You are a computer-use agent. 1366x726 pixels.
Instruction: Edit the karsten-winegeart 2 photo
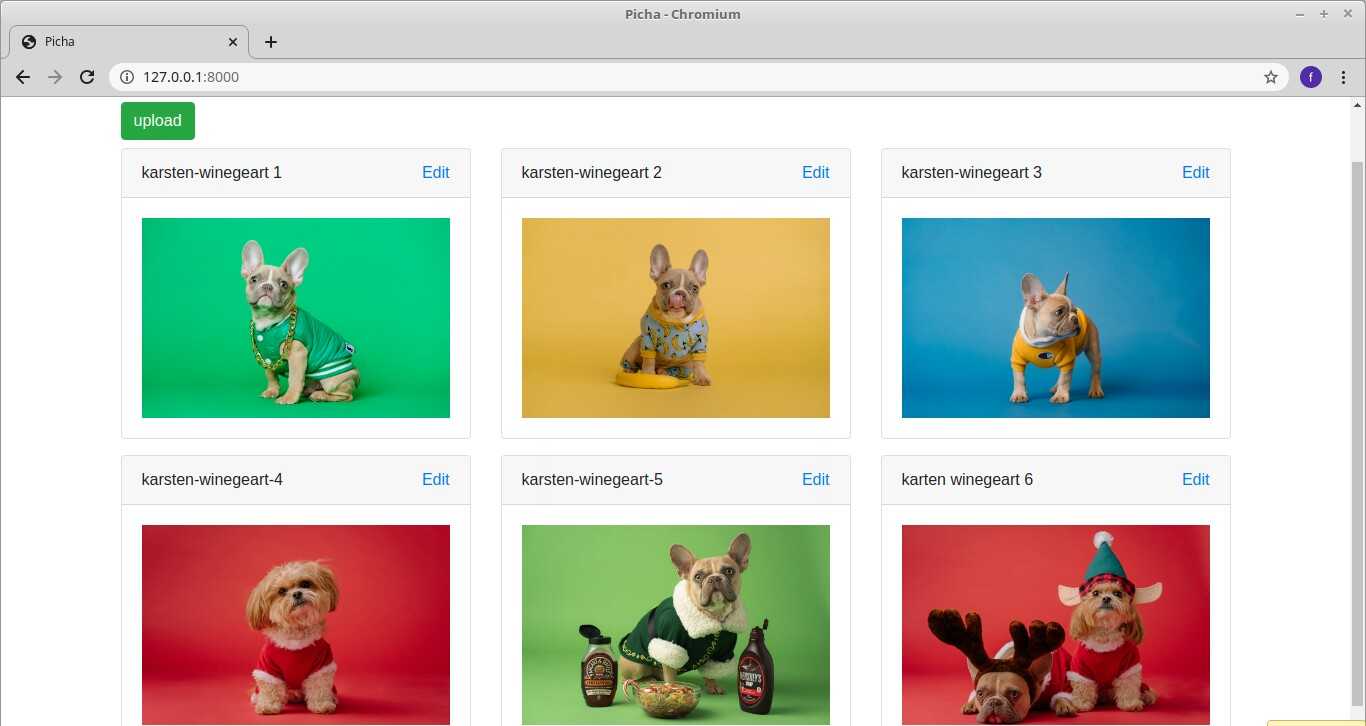[815, 172]
